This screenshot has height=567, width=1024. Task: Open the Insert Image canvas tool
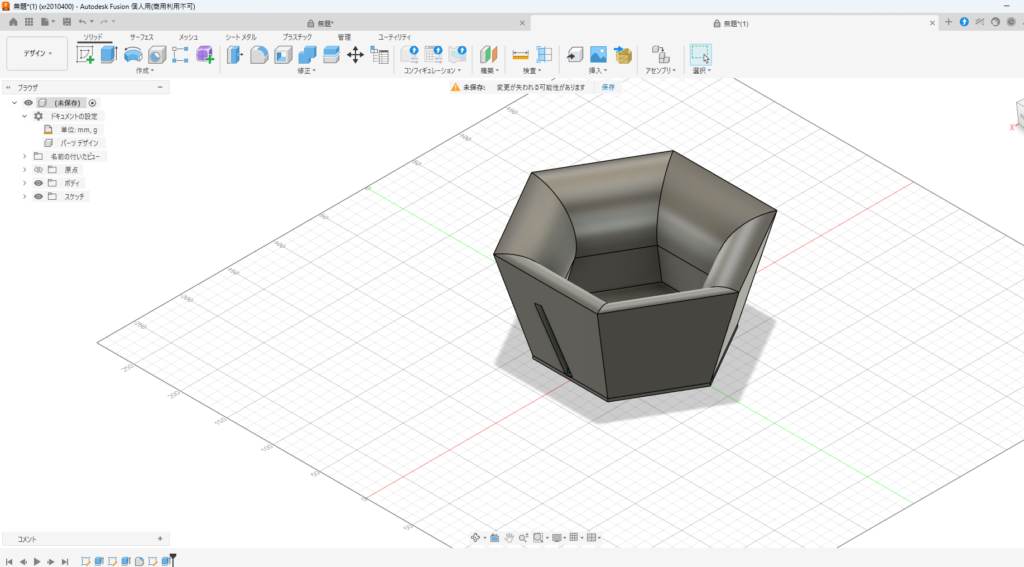[598, 55]
